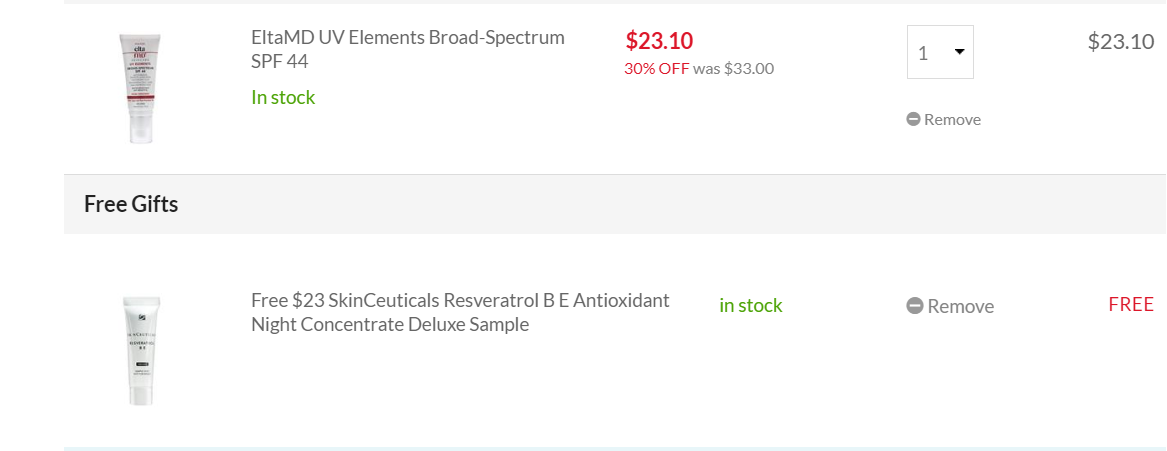
Task: Click the minus icon beside the free gift's Remove
Action: pos(914,306)
